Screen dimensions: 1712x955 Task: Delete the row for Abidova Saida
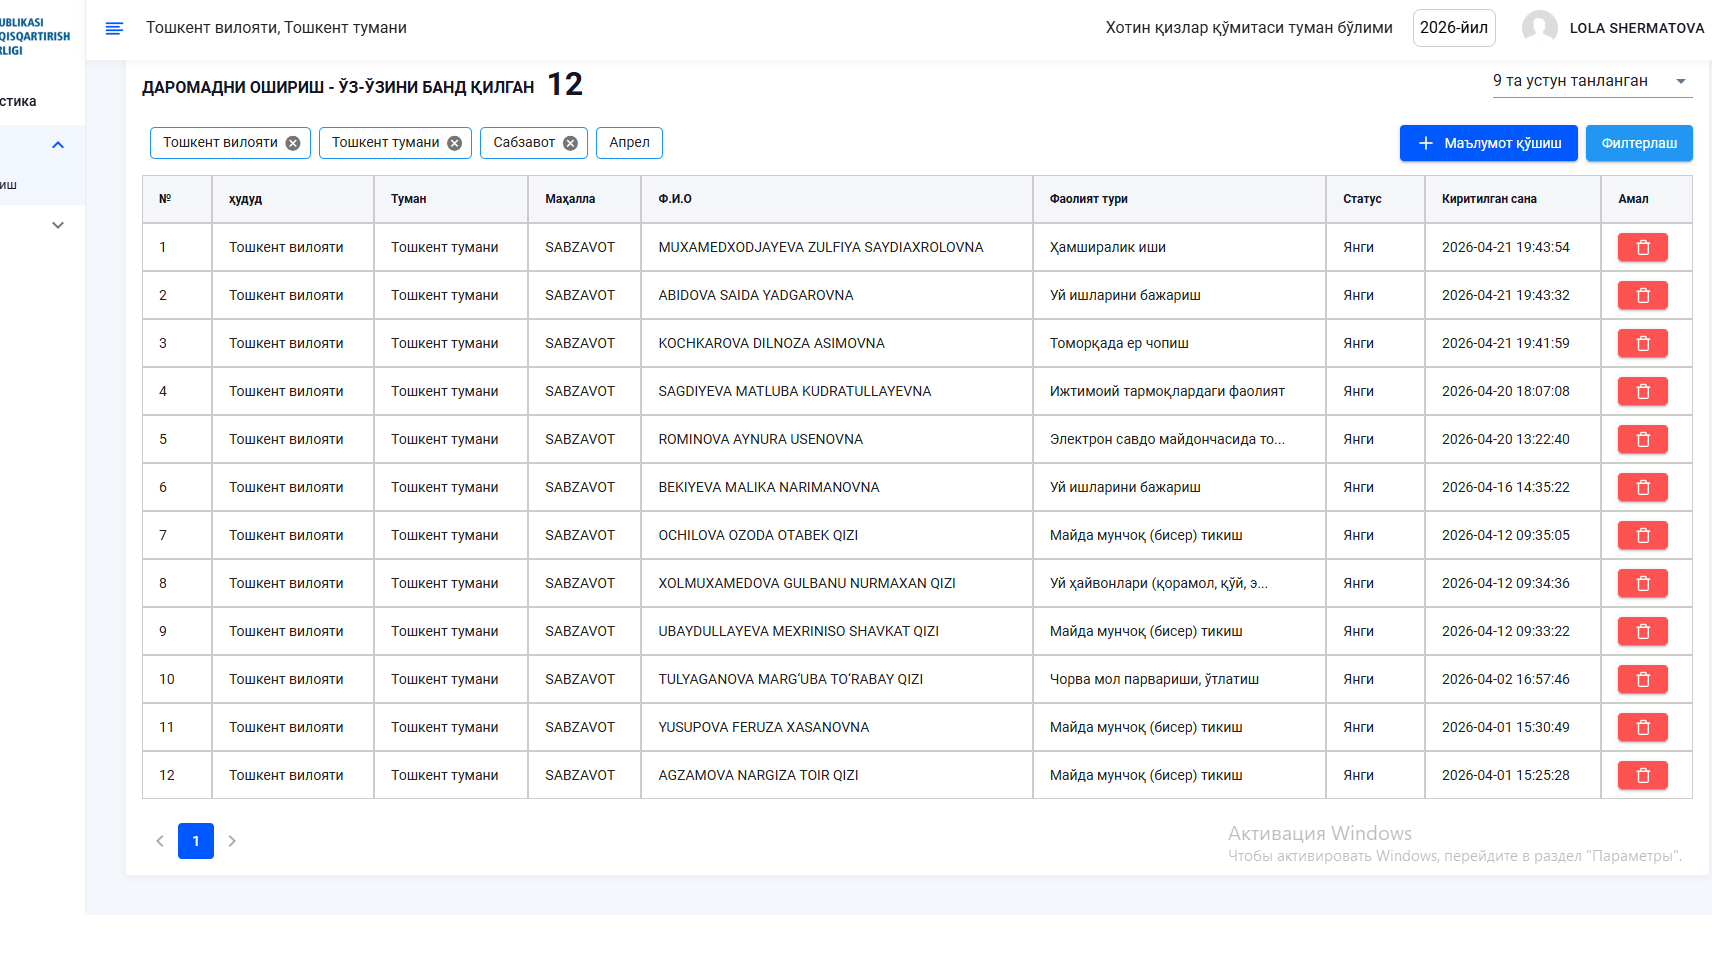[x=1642, y=295]
